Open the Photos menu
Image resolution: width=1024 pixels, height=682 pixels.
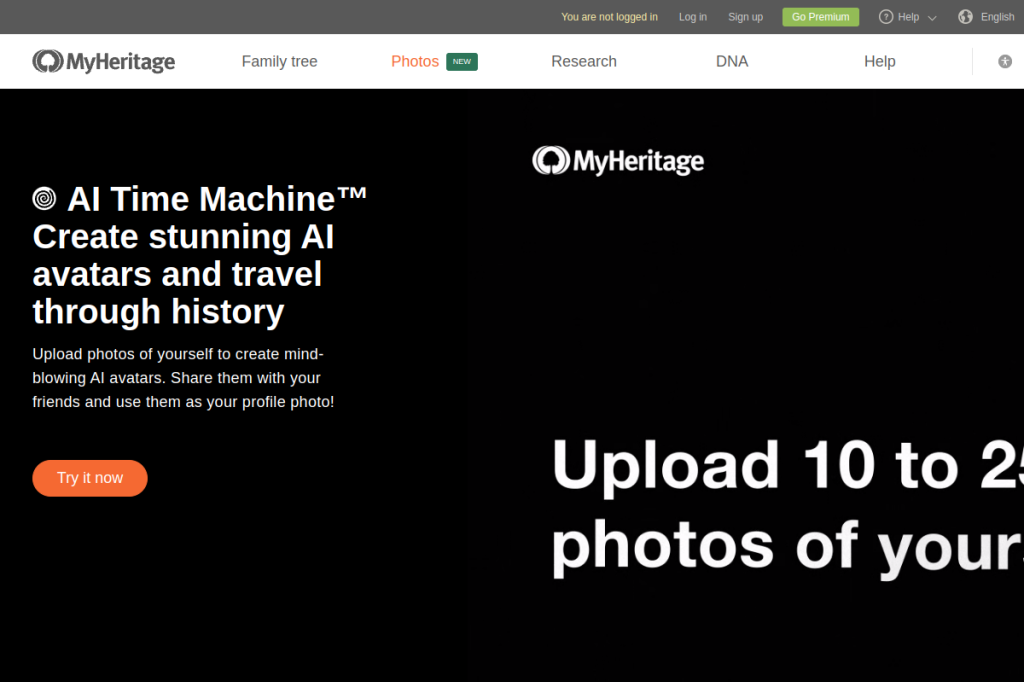[415, 61]
